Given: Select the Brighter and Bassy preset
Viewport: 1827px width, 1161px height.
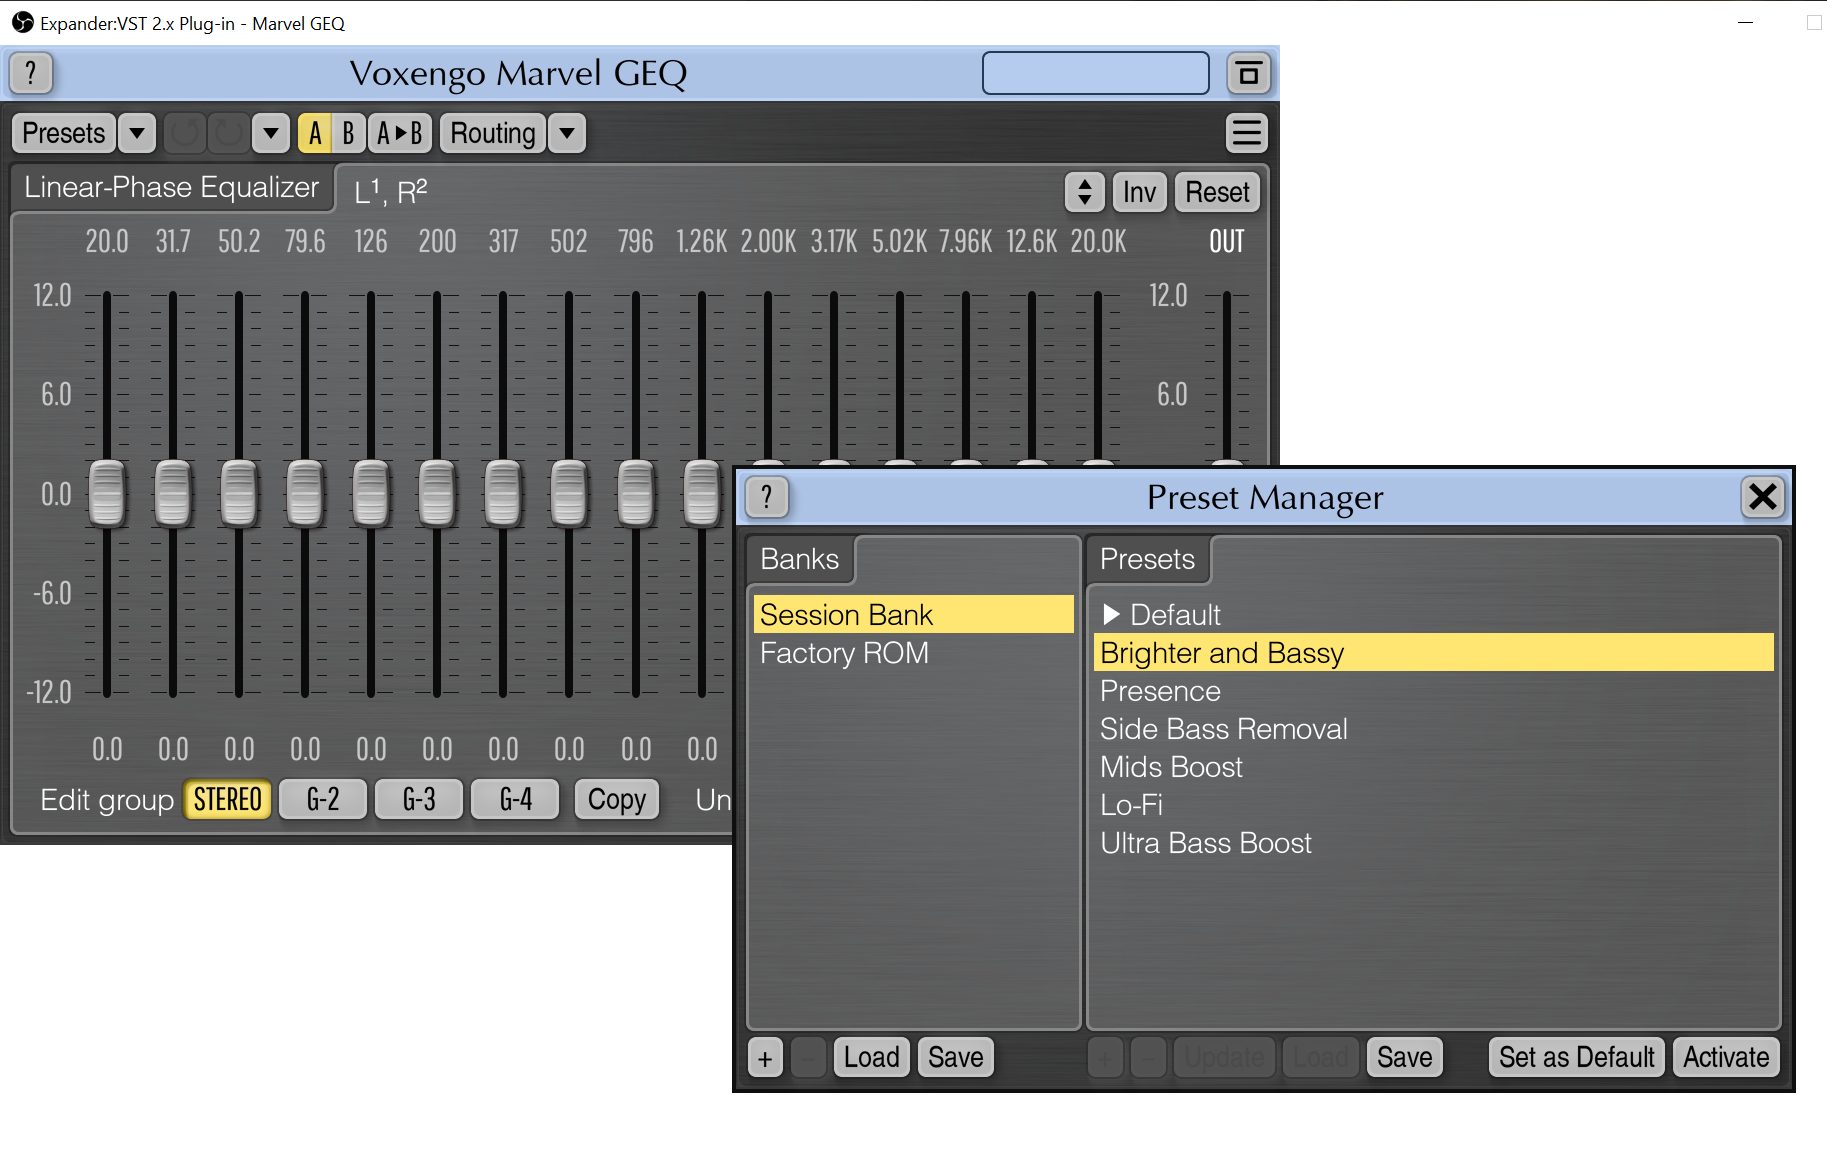Looking at the screenshot, I should pyautogui.click(x=1434, y=653).
